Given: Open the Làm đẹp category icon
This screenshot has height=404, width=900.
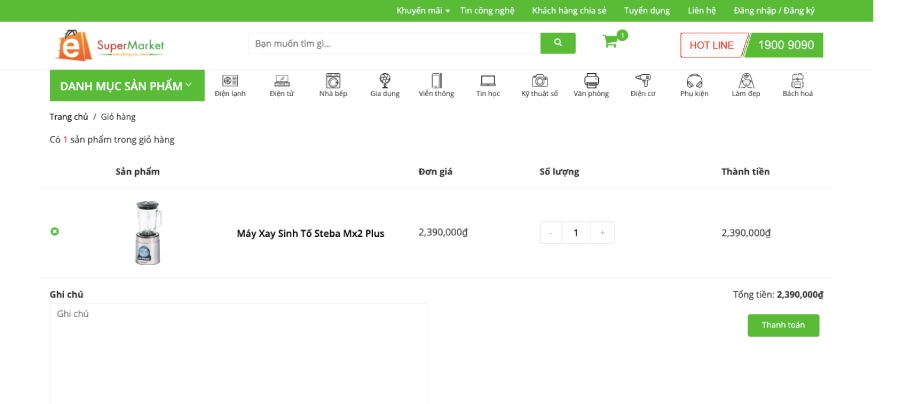Looking at the screenshot, I should pos(746,80).
